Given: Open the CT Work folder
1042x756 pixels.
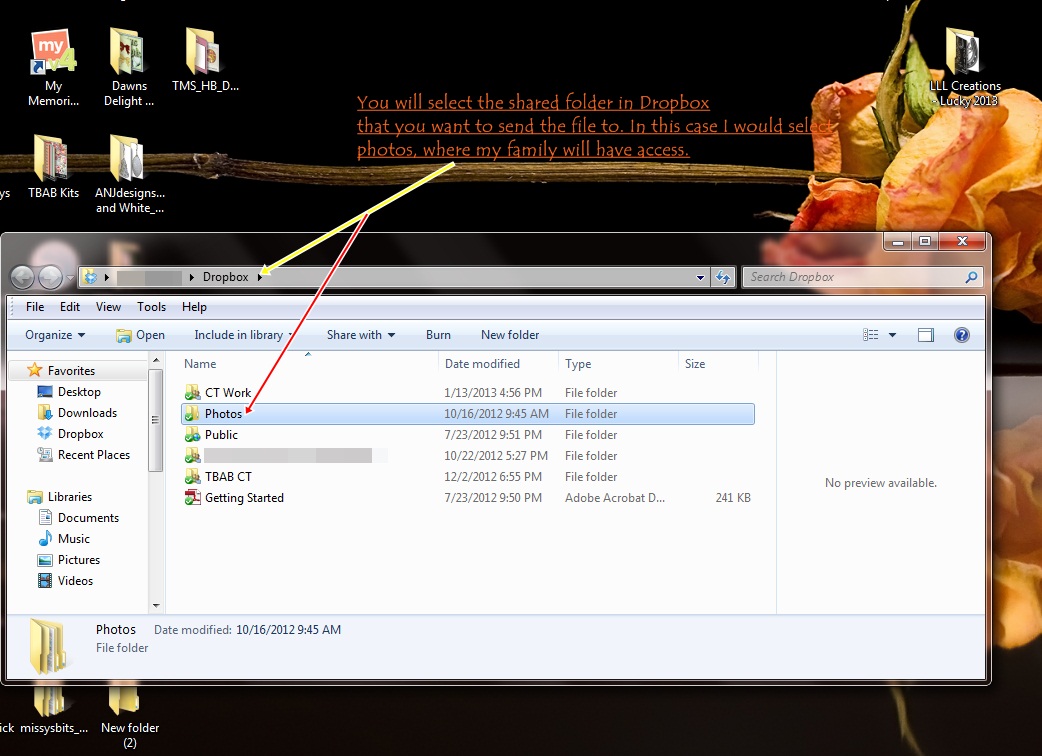Looking at the screenshot, I should pyautogui.click(x=228, y=393).
